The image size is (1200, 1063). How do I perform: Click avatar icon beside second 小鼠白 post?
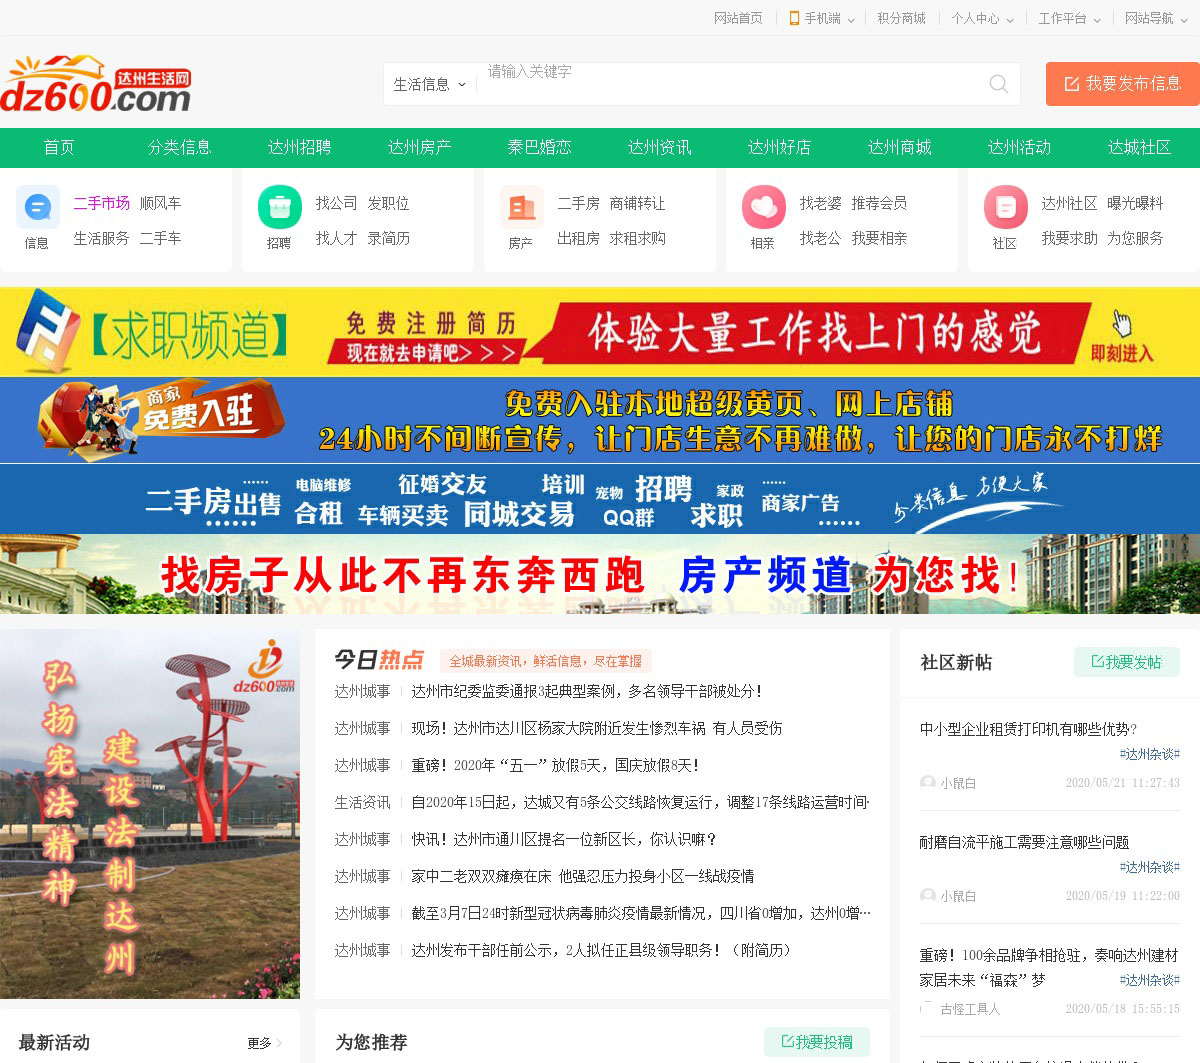tap(928, 896)
